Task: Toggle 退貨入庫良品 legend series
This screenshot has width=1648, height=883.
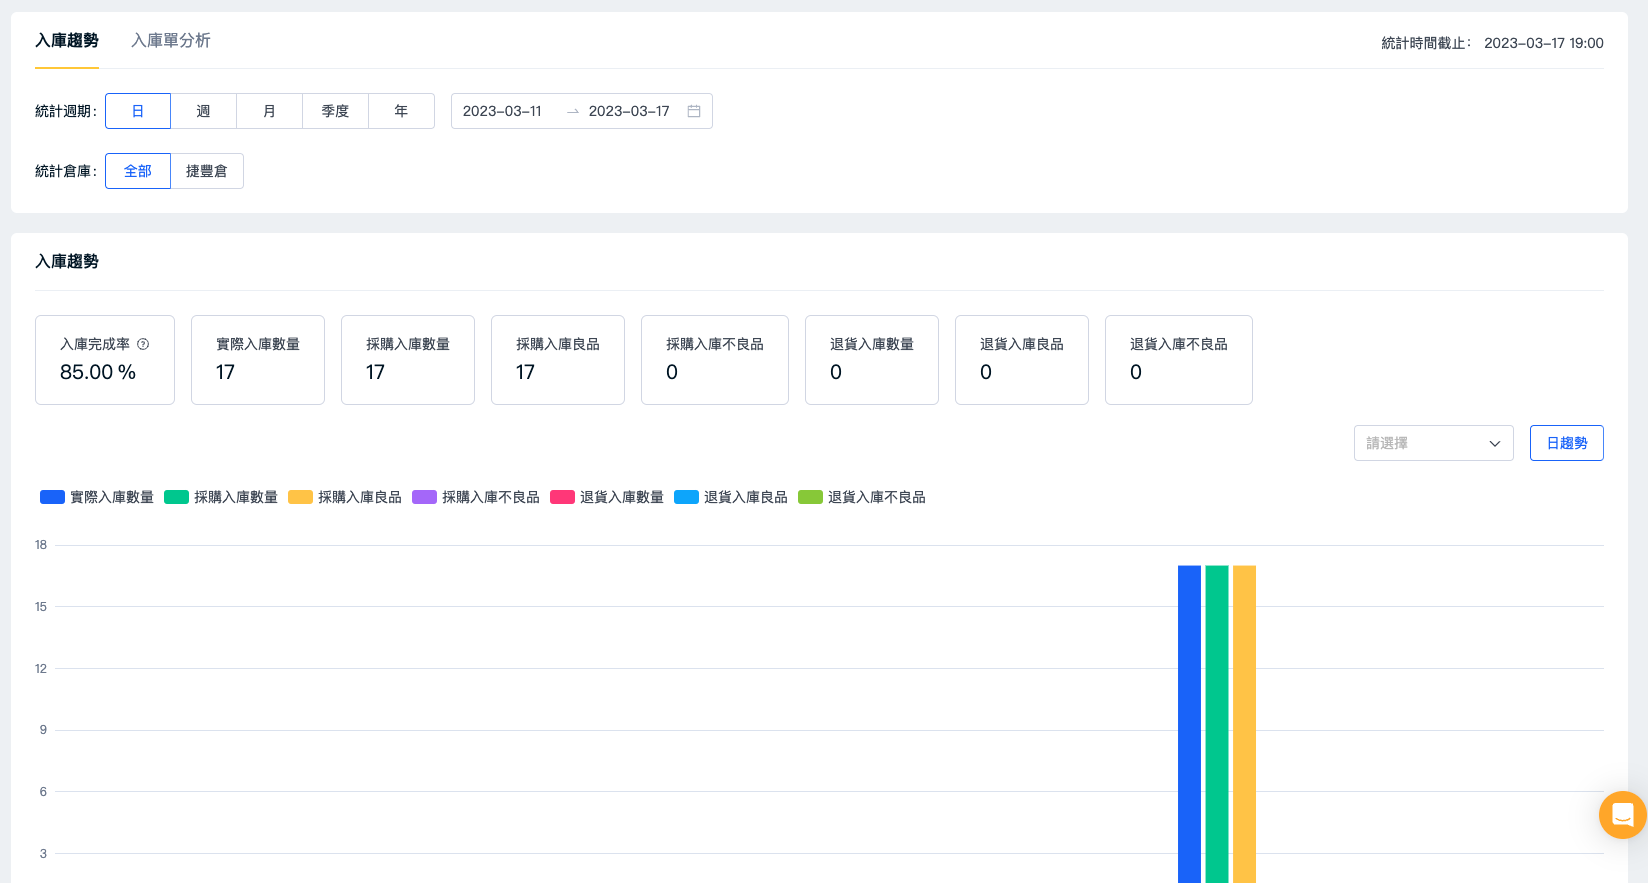Action: (x=731, y=497)
